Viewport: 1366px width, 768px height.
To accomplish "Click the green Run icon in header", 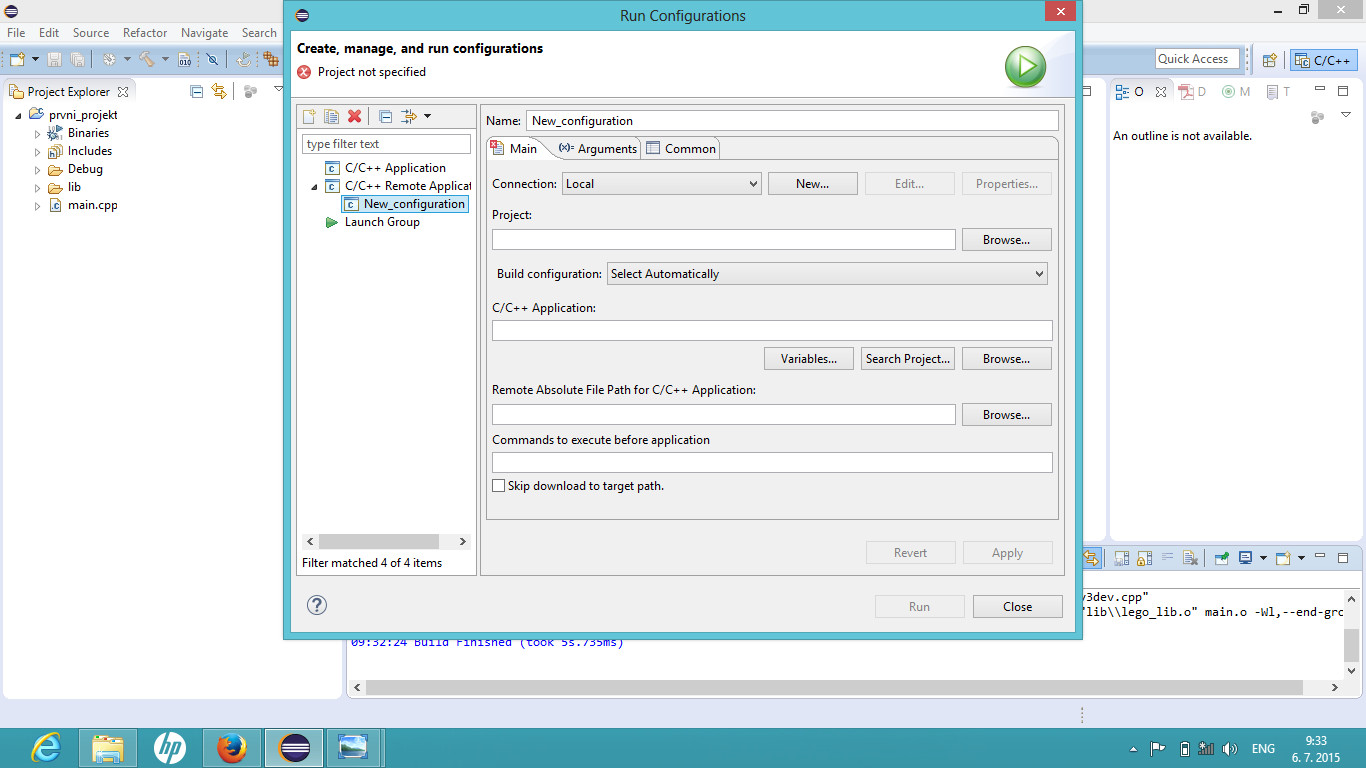I will click(1025, 68).
